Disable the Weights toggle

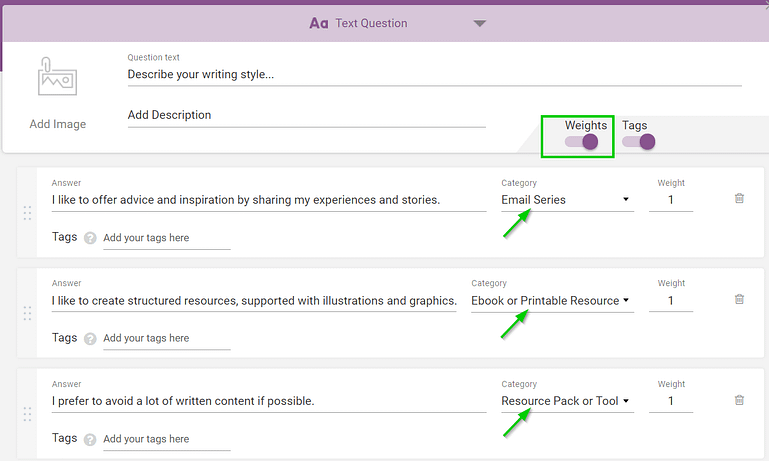point(582,142)
